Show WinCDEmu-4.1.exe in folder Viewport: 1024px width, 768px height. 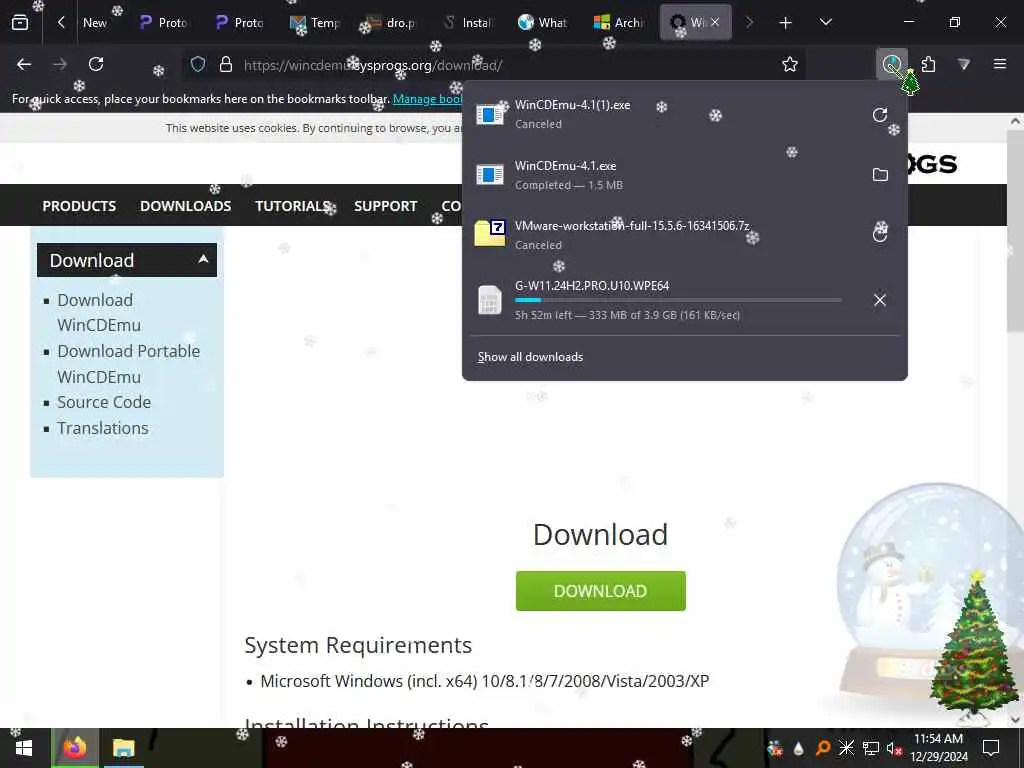(880, 175)
